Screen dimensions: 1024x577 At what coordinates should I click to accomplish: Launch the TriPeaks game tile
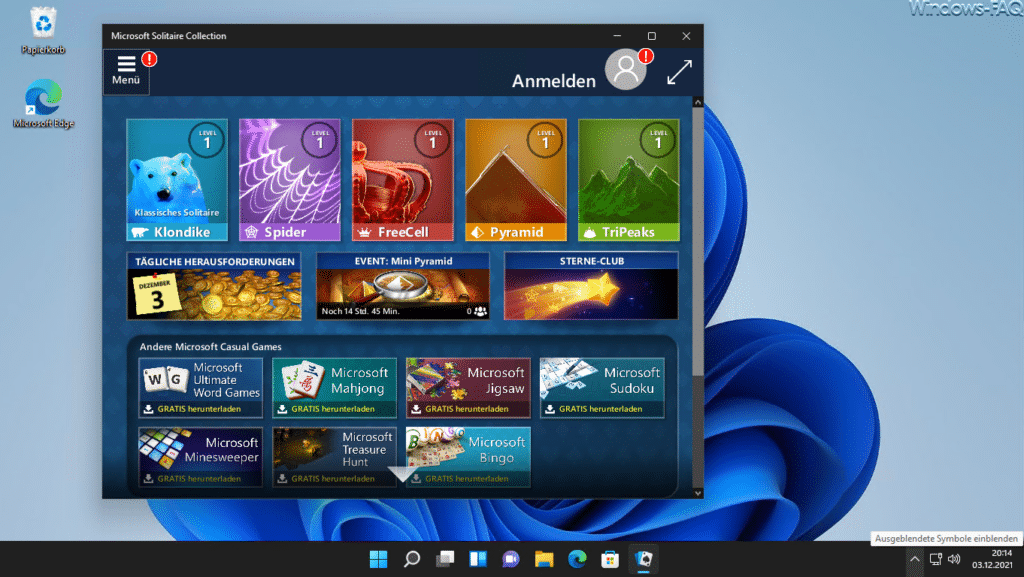[x=629, y=180]
